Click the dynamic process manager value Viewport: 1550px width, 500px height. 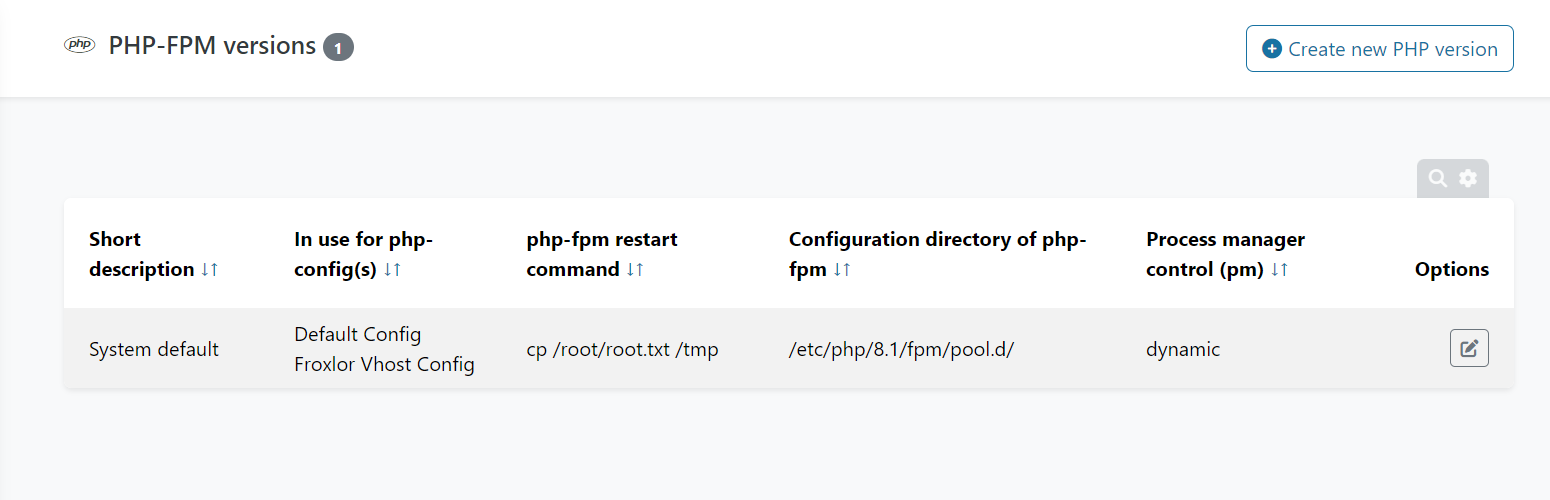click(x=1183, y=349)
